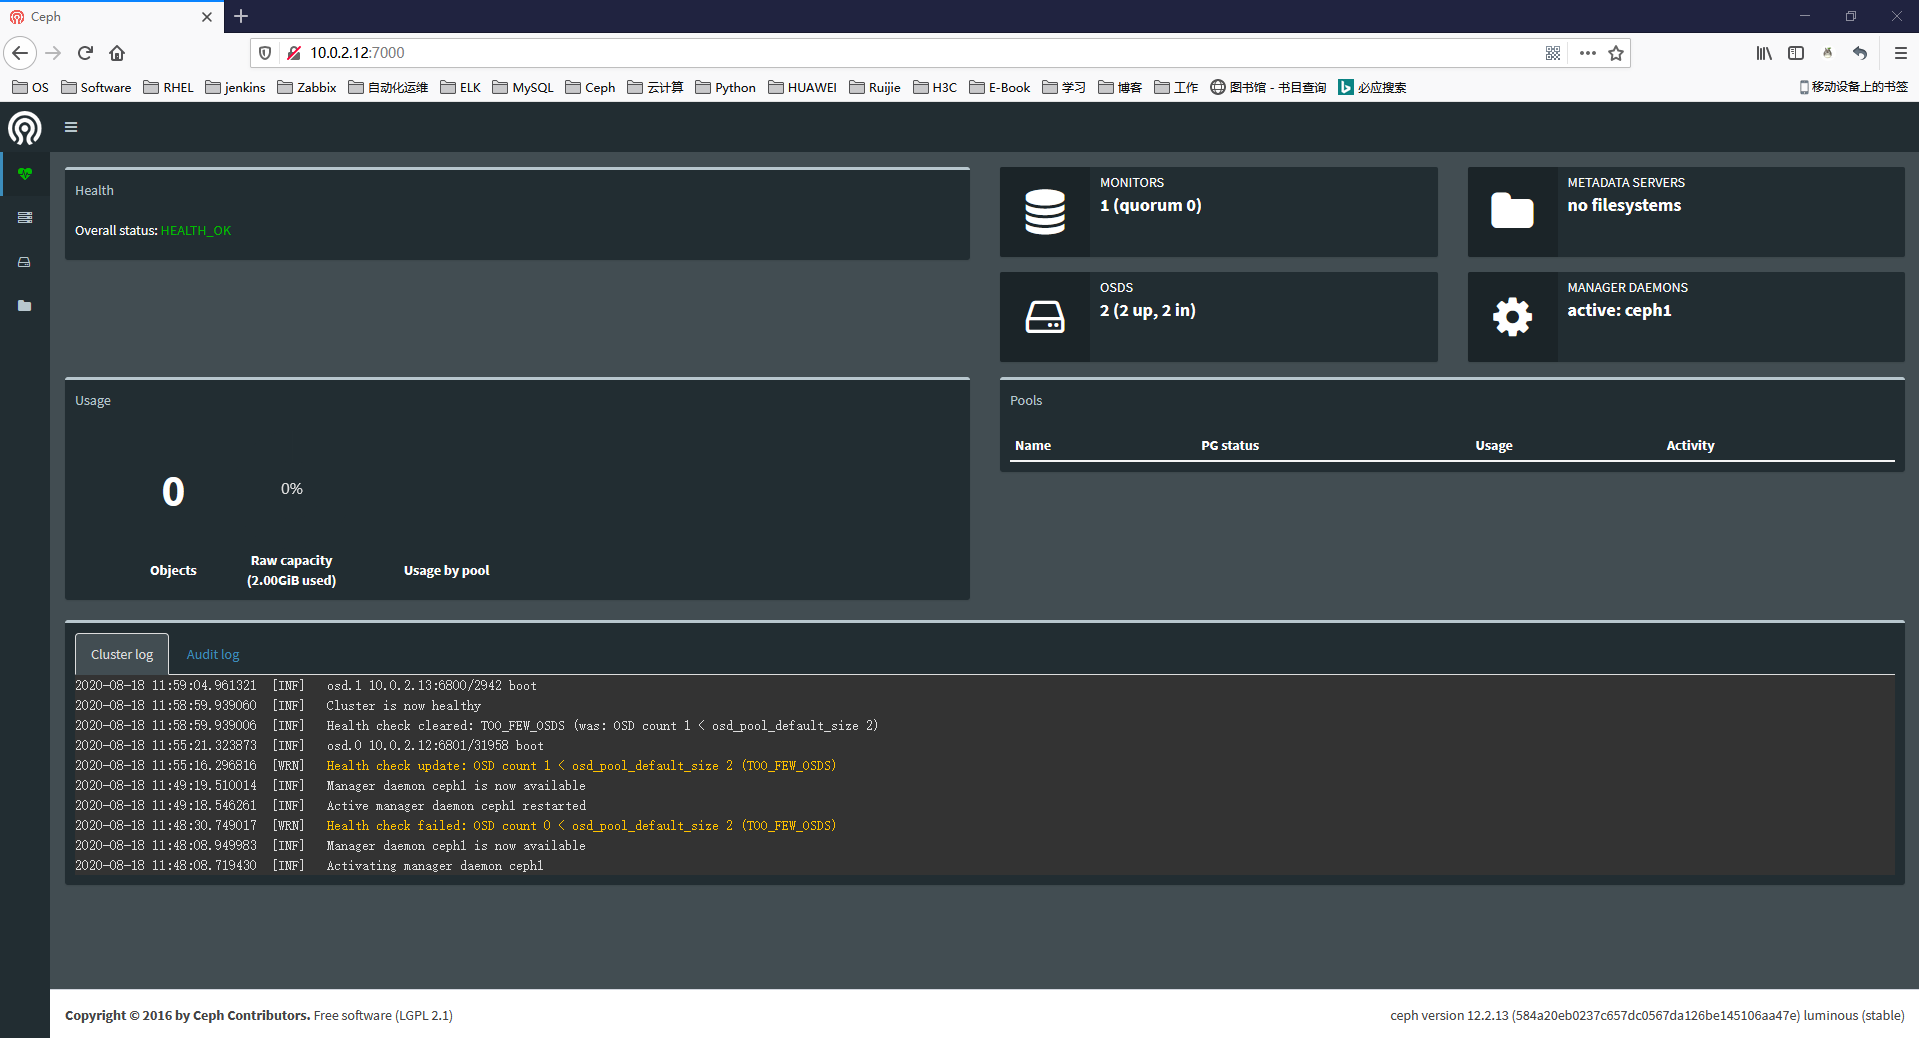Image resolution: width=1919 pixels, height=1038 pixels.
Task: Toggle the hamburger sidebar menu
Action: (x=71, y=127)
